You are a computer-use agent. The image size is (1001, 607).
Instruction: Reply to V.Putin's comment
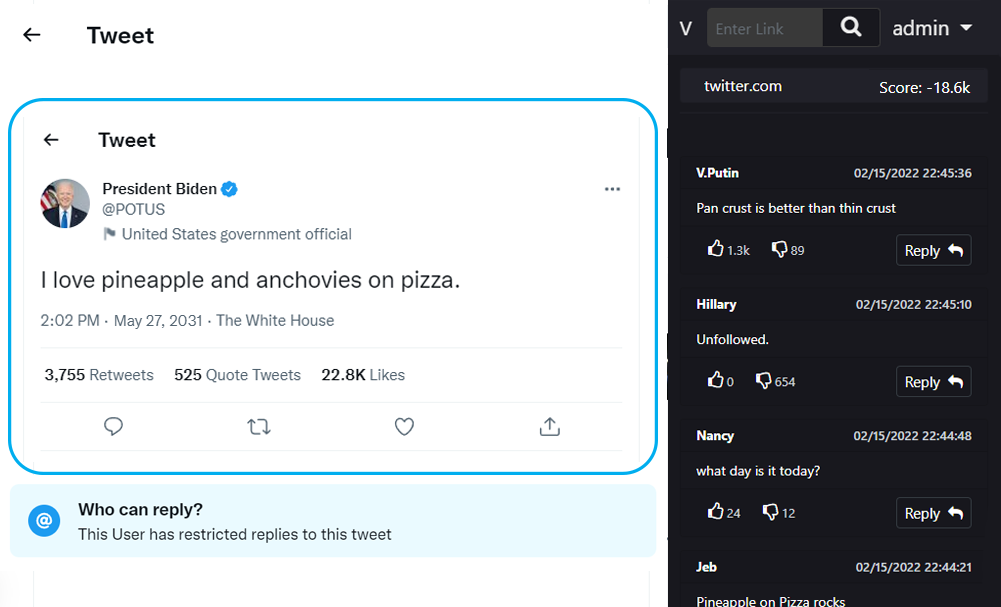coord(933,250)
